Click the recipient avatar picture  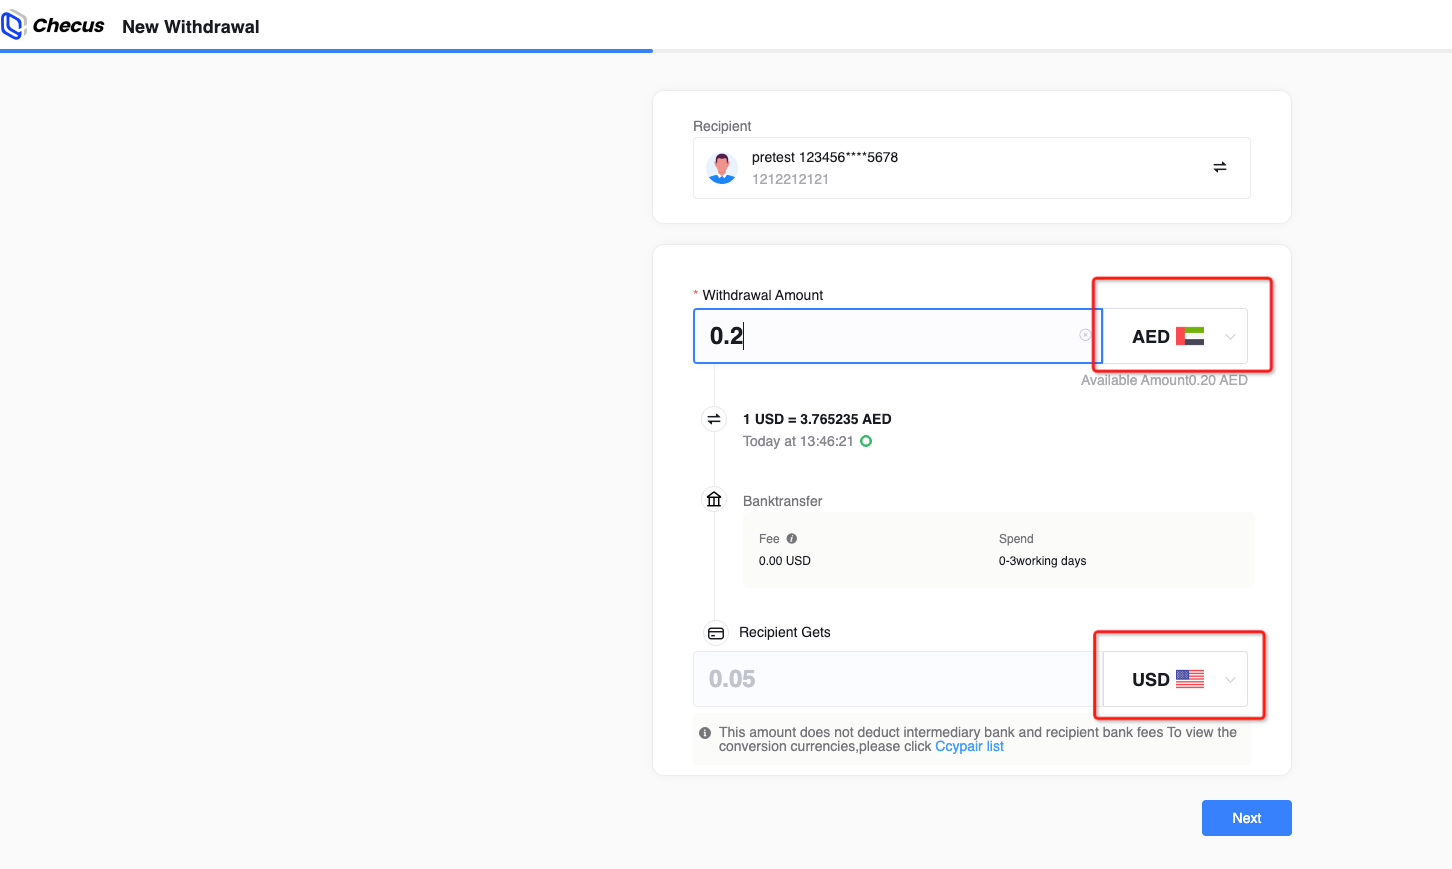(722, 168)
